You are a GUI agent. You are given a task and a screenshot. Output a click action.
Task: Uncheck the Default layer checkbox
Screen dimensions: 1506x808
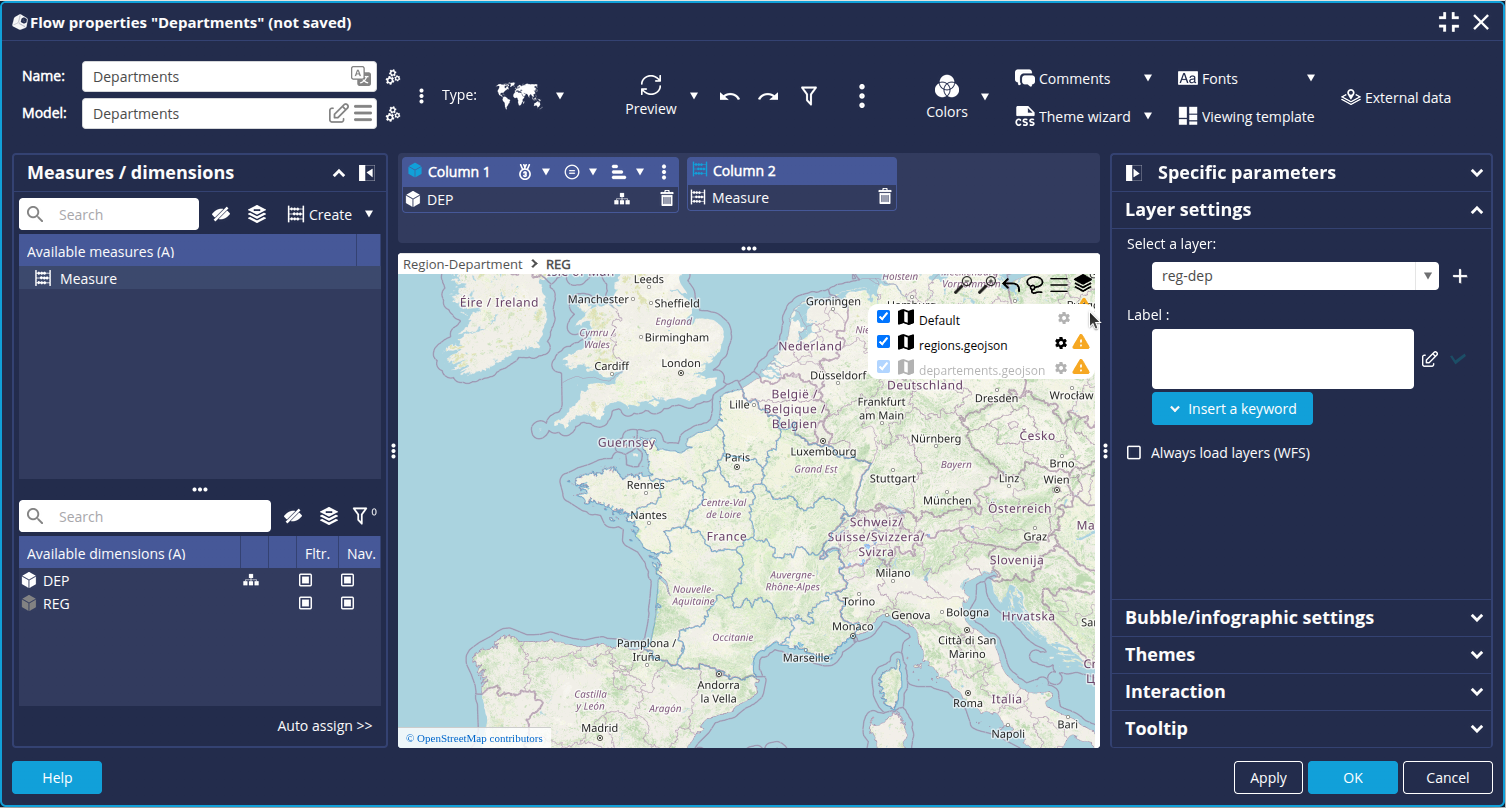click(x=883, y=317)
